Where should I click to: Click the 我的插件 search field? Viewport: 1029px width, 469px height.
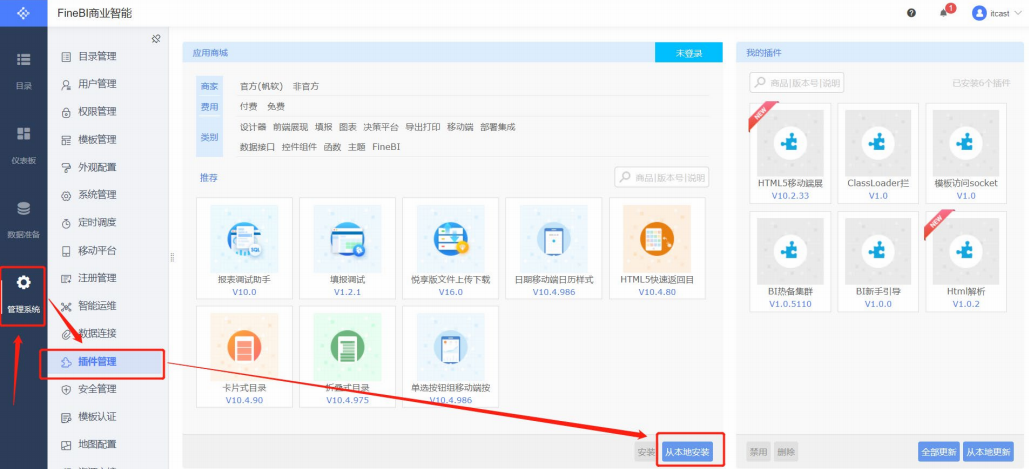797,83
